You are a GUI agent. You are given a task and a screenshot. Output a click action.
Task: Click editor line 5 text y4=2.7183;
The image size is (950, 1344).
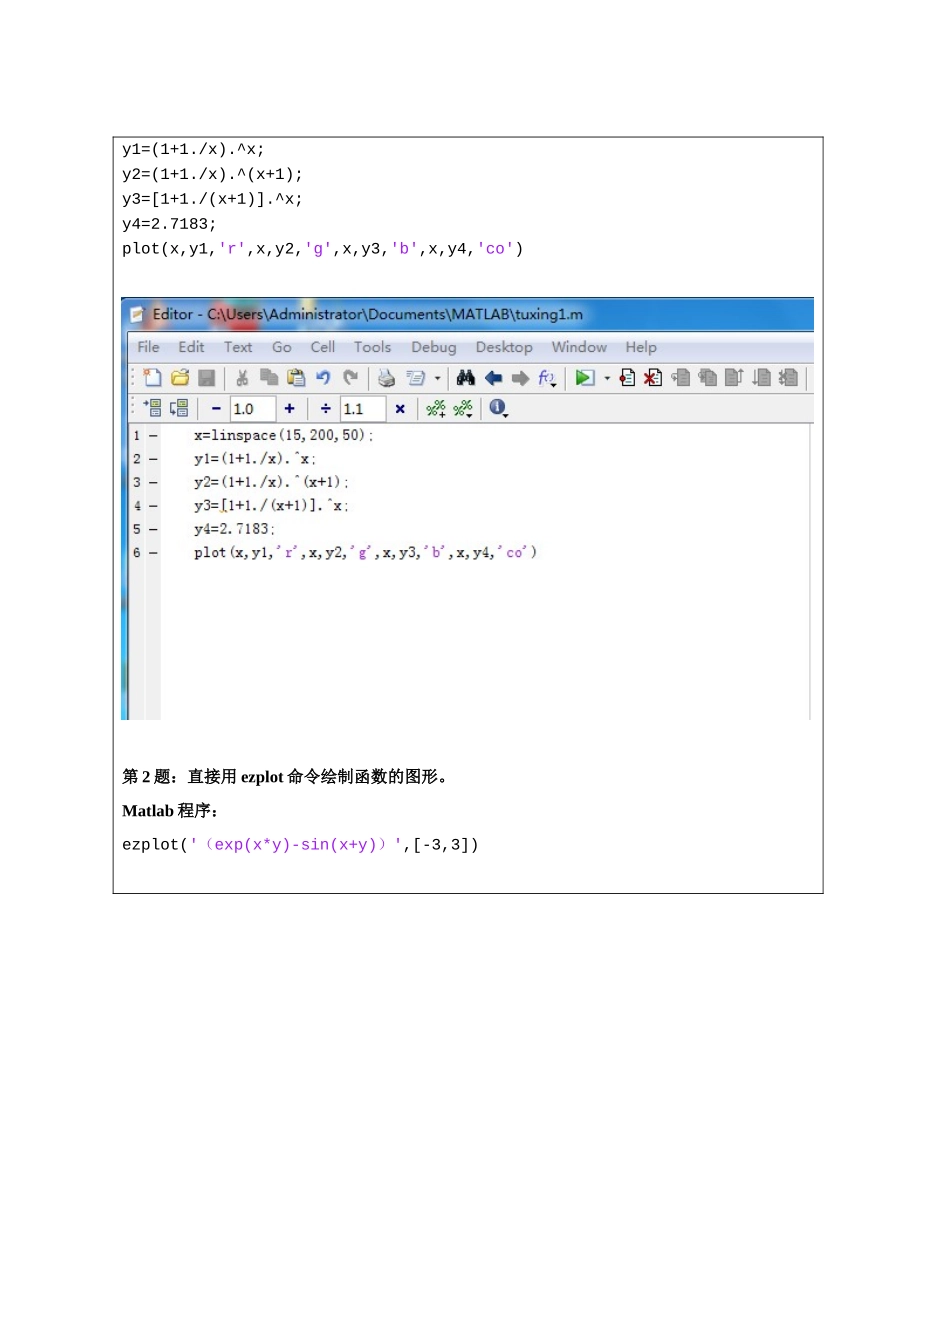[234, 529]
